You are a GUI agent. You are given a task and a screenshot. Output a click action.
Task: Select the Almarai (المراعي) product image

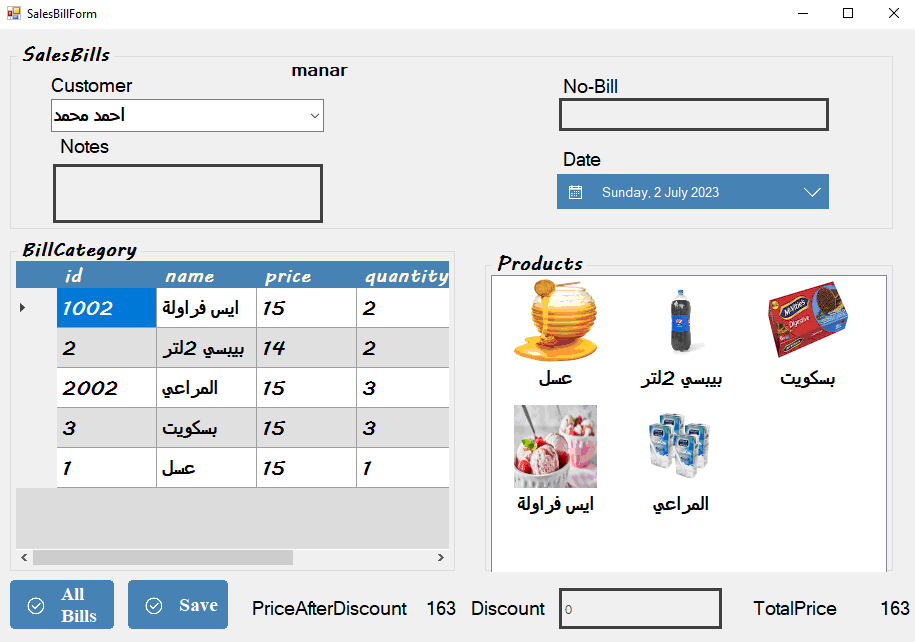point(680,444)
